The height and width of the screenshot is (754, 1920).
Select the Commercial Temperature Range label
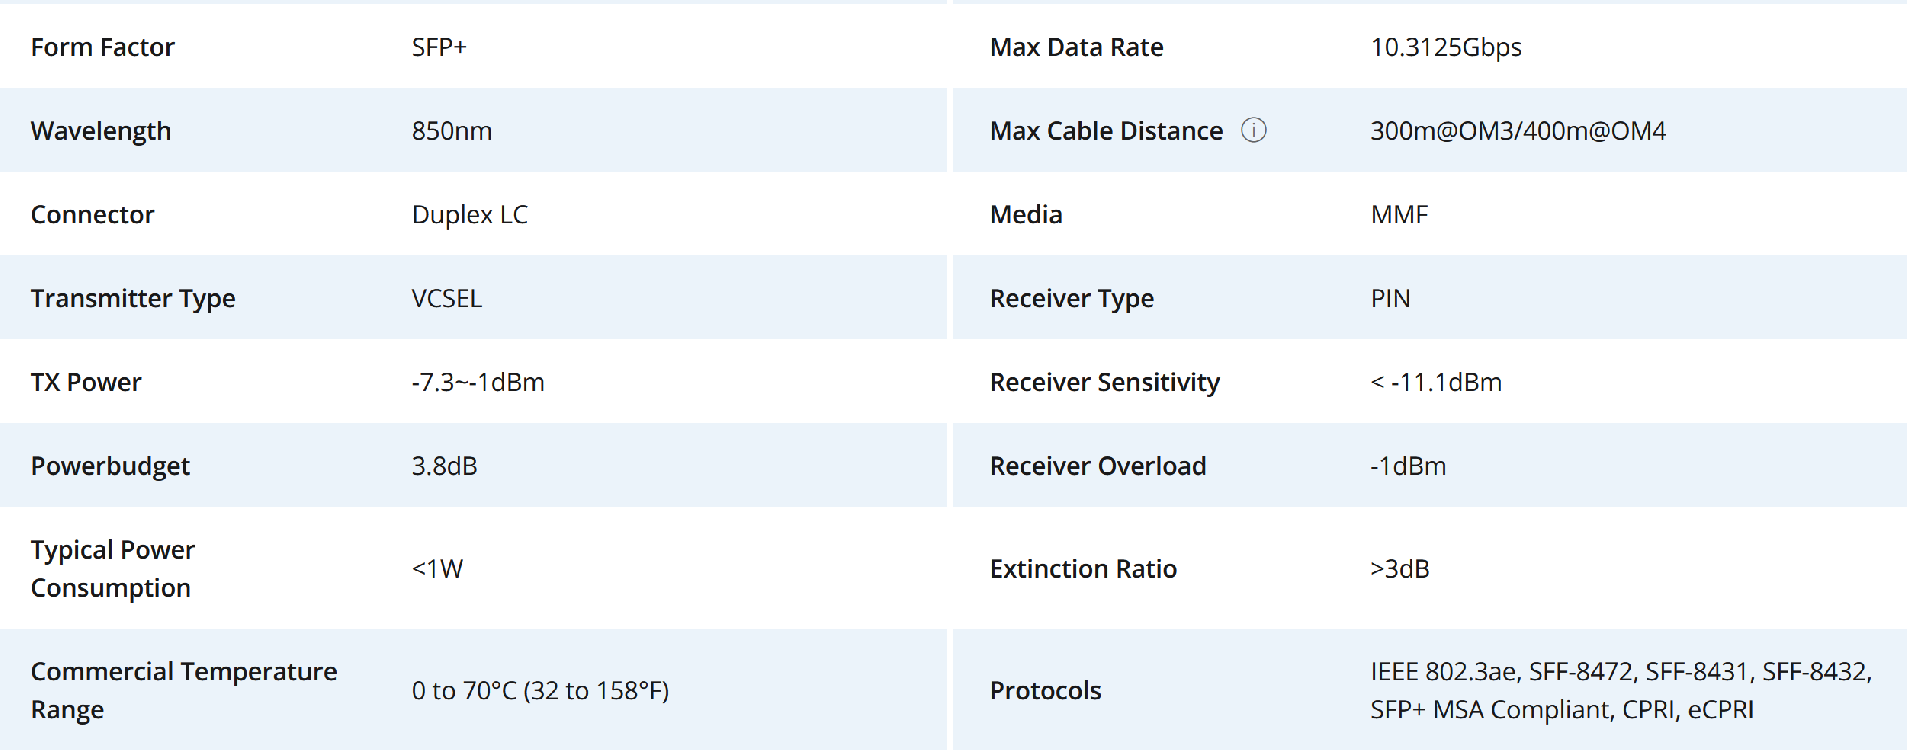[184, 690]
